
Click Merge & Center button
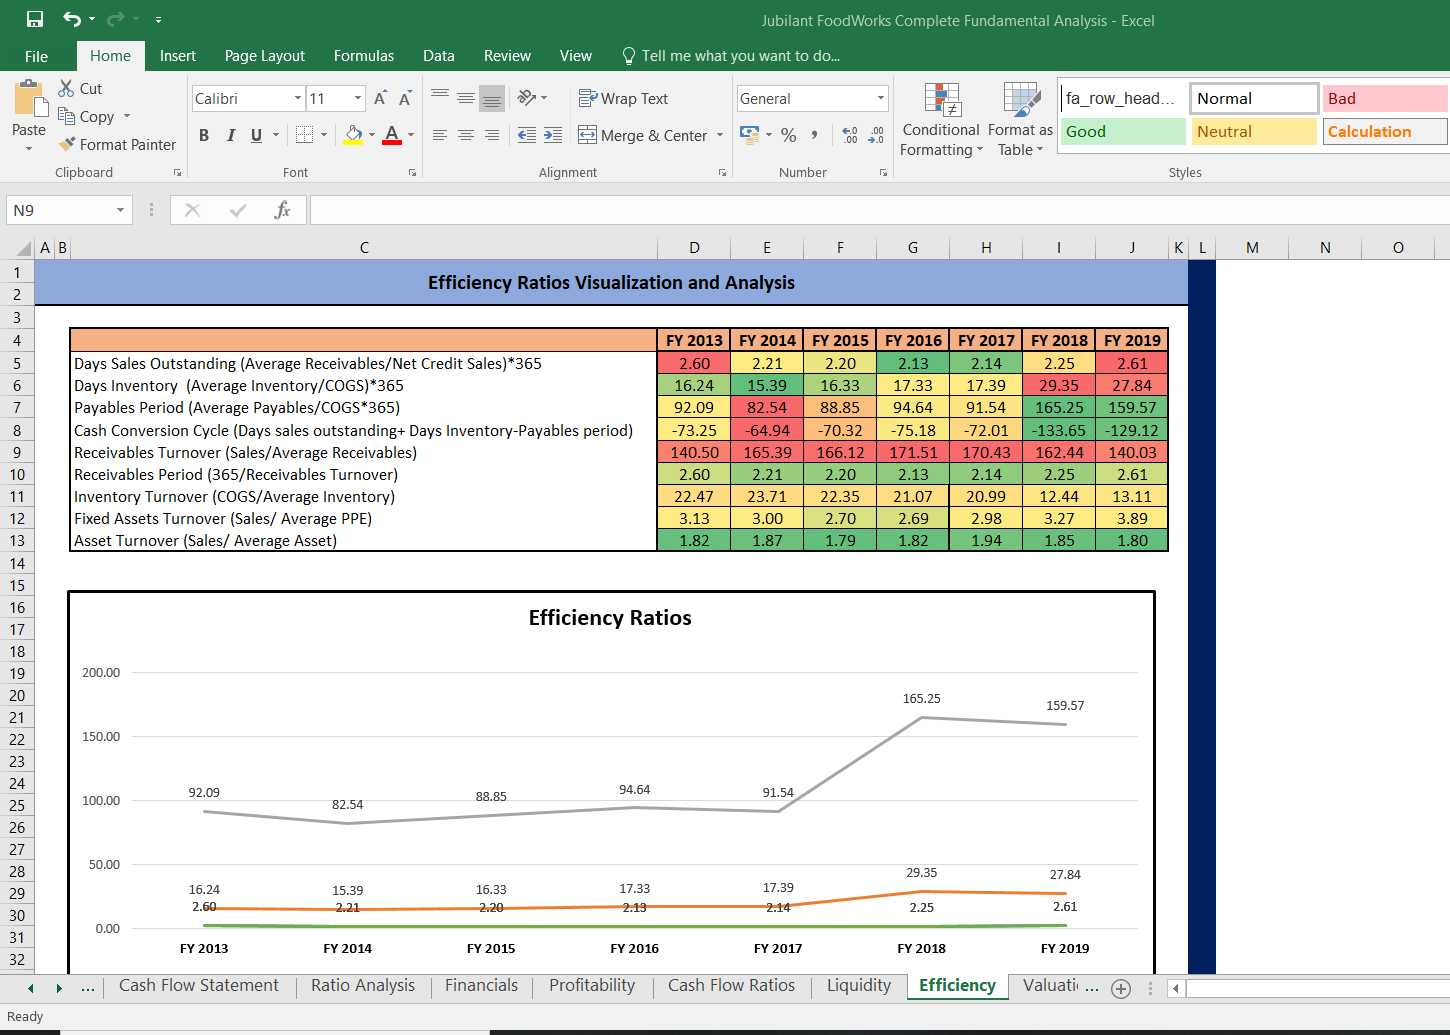click(x=643, y=135)
